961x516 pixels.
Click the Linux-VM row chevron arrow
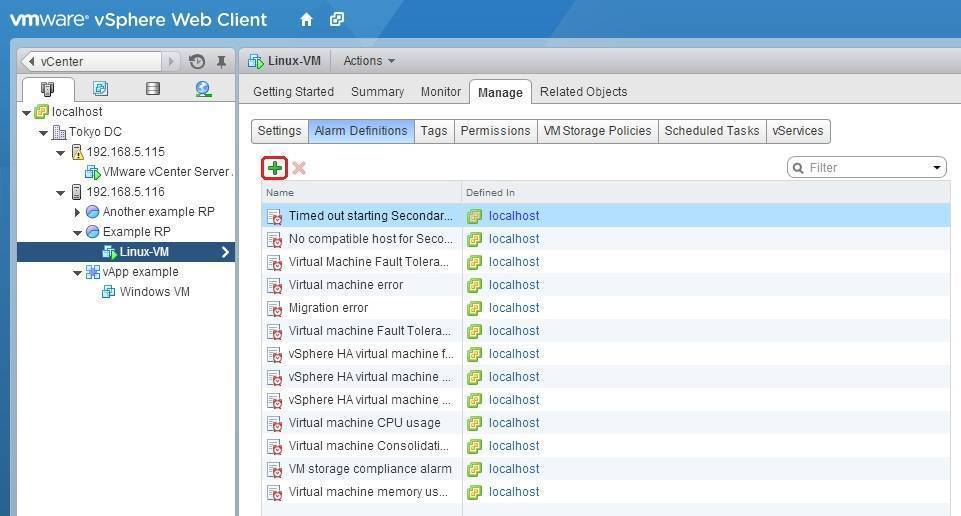225,252
